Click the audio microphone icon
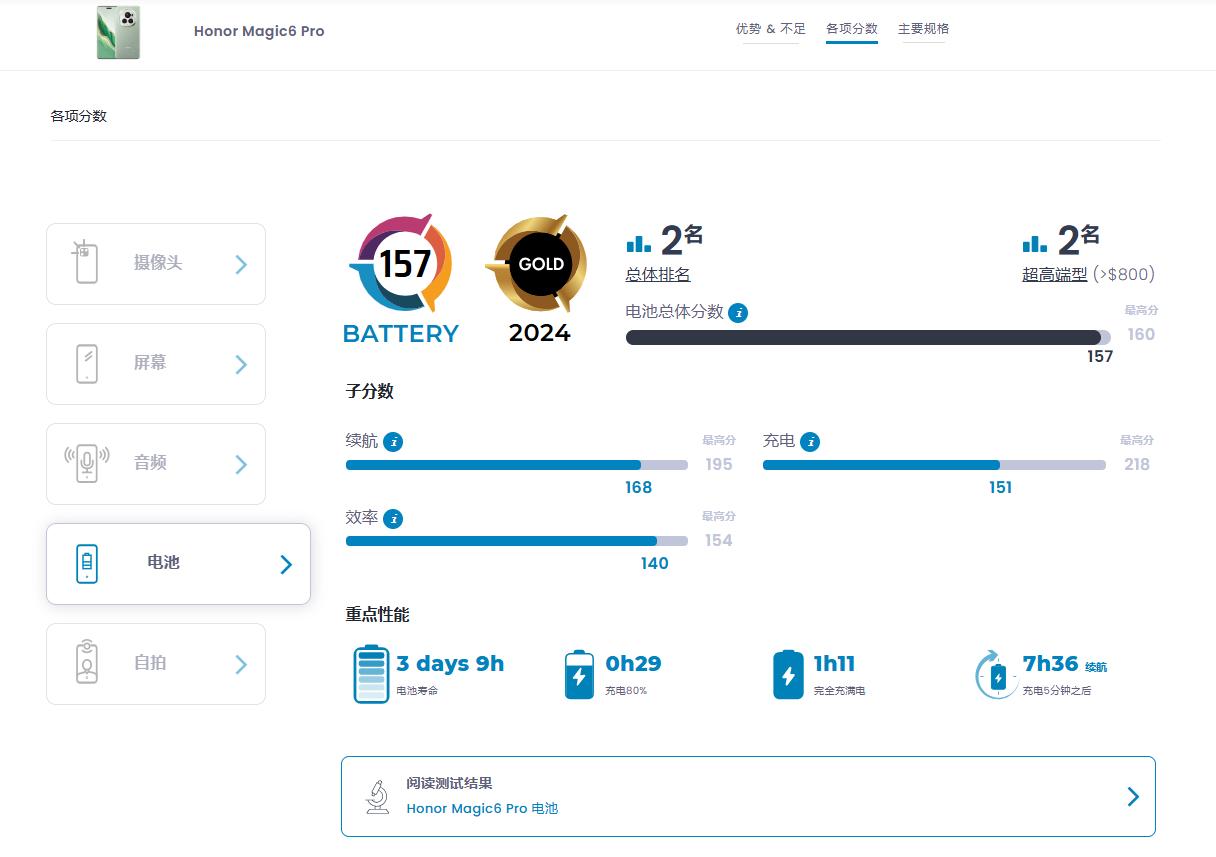1216x857 pixels. [x=87, y=463]
